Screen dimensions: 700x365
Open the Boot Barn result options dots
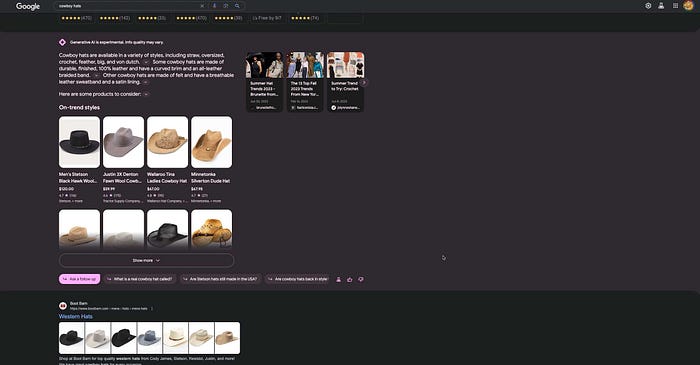152,308
